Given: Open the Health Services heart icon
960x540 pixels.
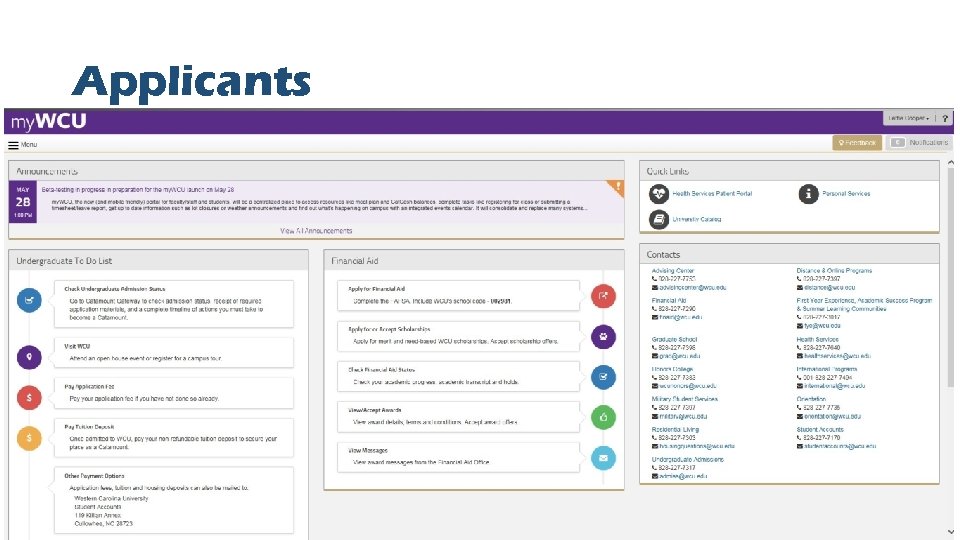Looking at the screenshot, I should [x=659, y=194].
